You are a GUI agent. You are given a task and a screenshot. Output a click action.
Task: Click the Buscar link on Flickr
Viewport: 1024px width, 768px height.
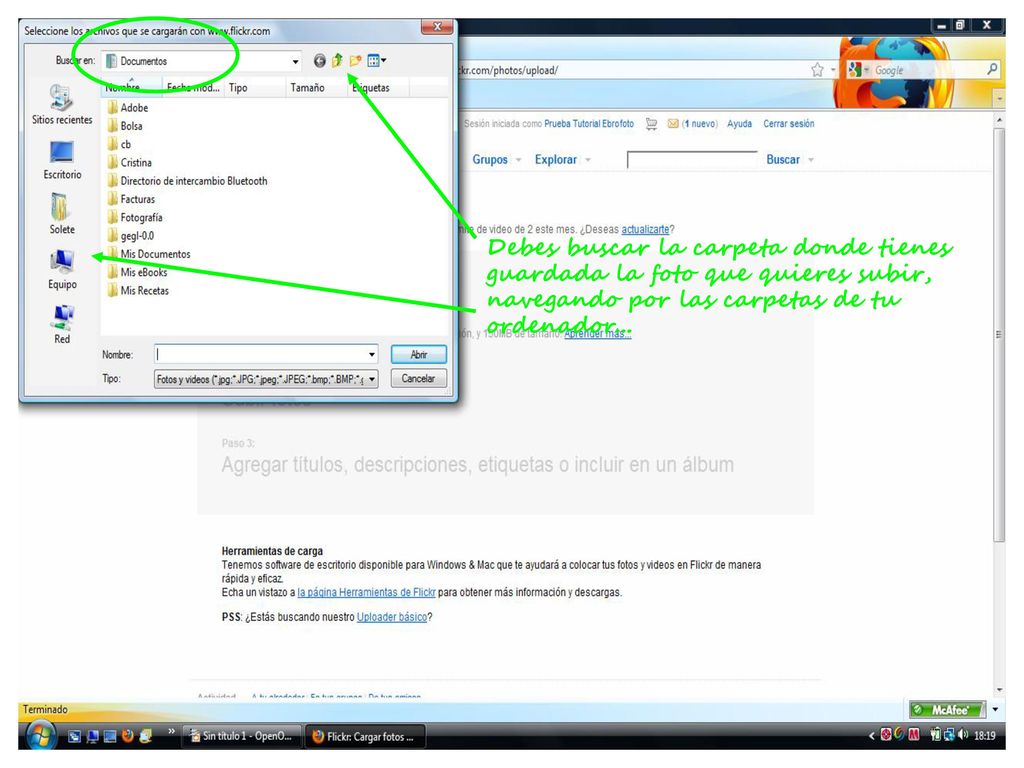pos(783,159)
